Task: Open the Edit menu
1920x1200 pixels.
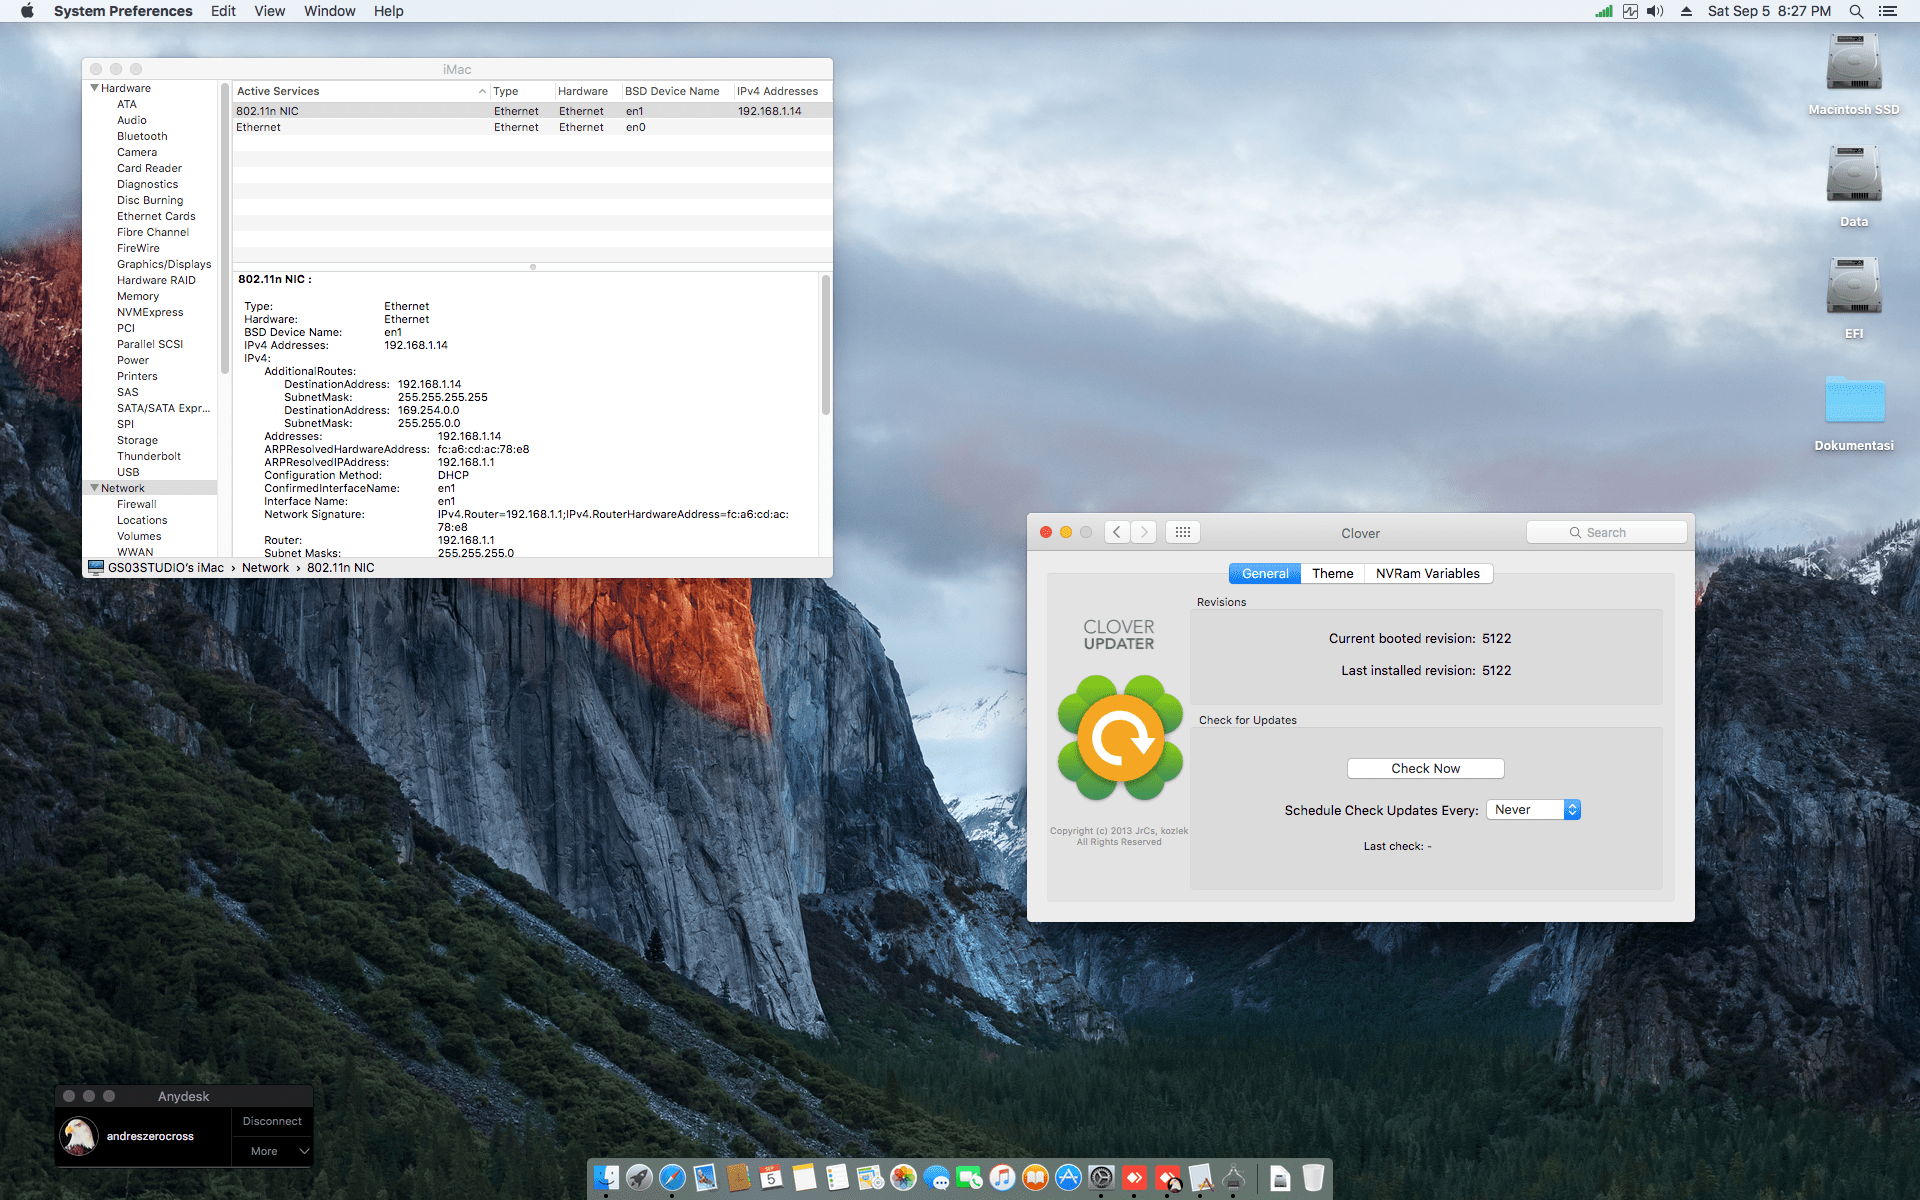Action: point(223,11)
